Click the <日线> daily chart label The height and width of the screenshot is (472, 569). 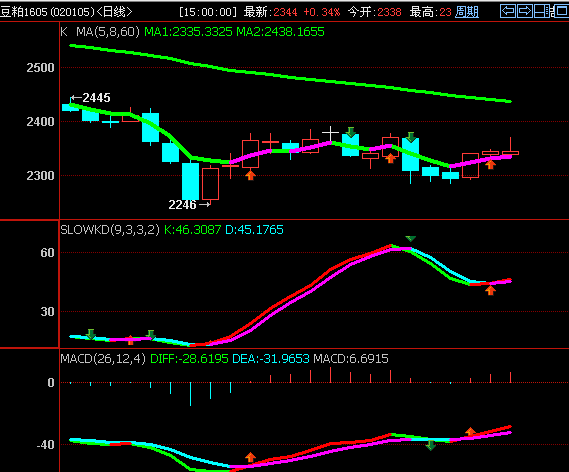point(114,12)
